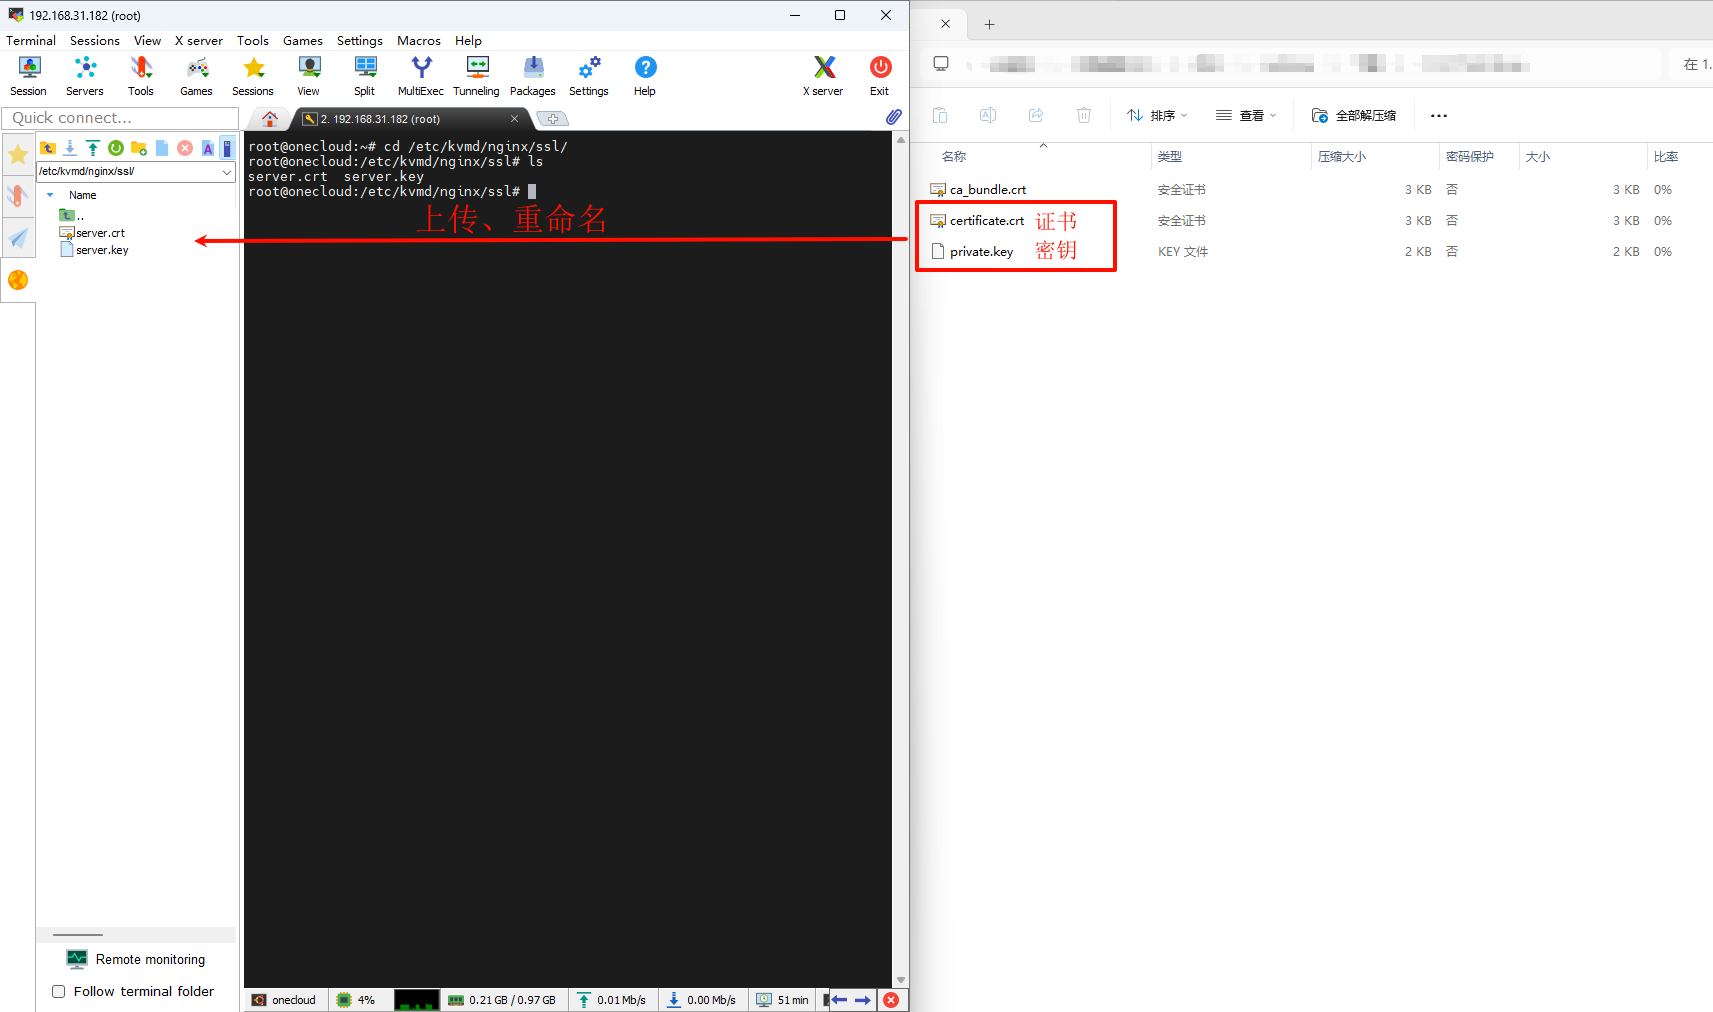Open the Settings gears toolbar icon
The image size is (1713, 1012).
[589, 76]
